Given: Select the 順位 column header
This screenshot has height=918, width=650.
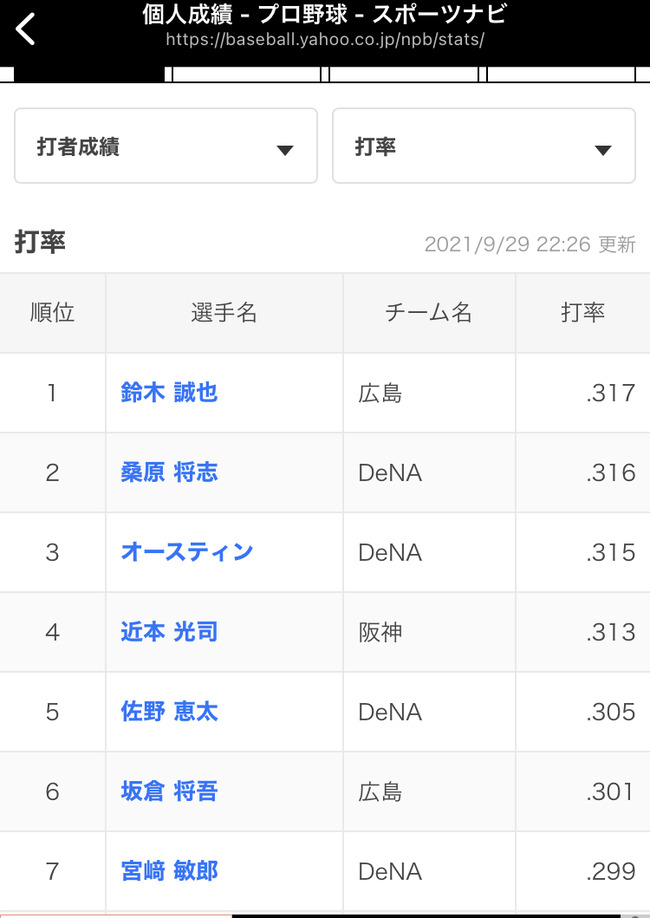Looking at the screenshot, I should (x=53, y=313).
